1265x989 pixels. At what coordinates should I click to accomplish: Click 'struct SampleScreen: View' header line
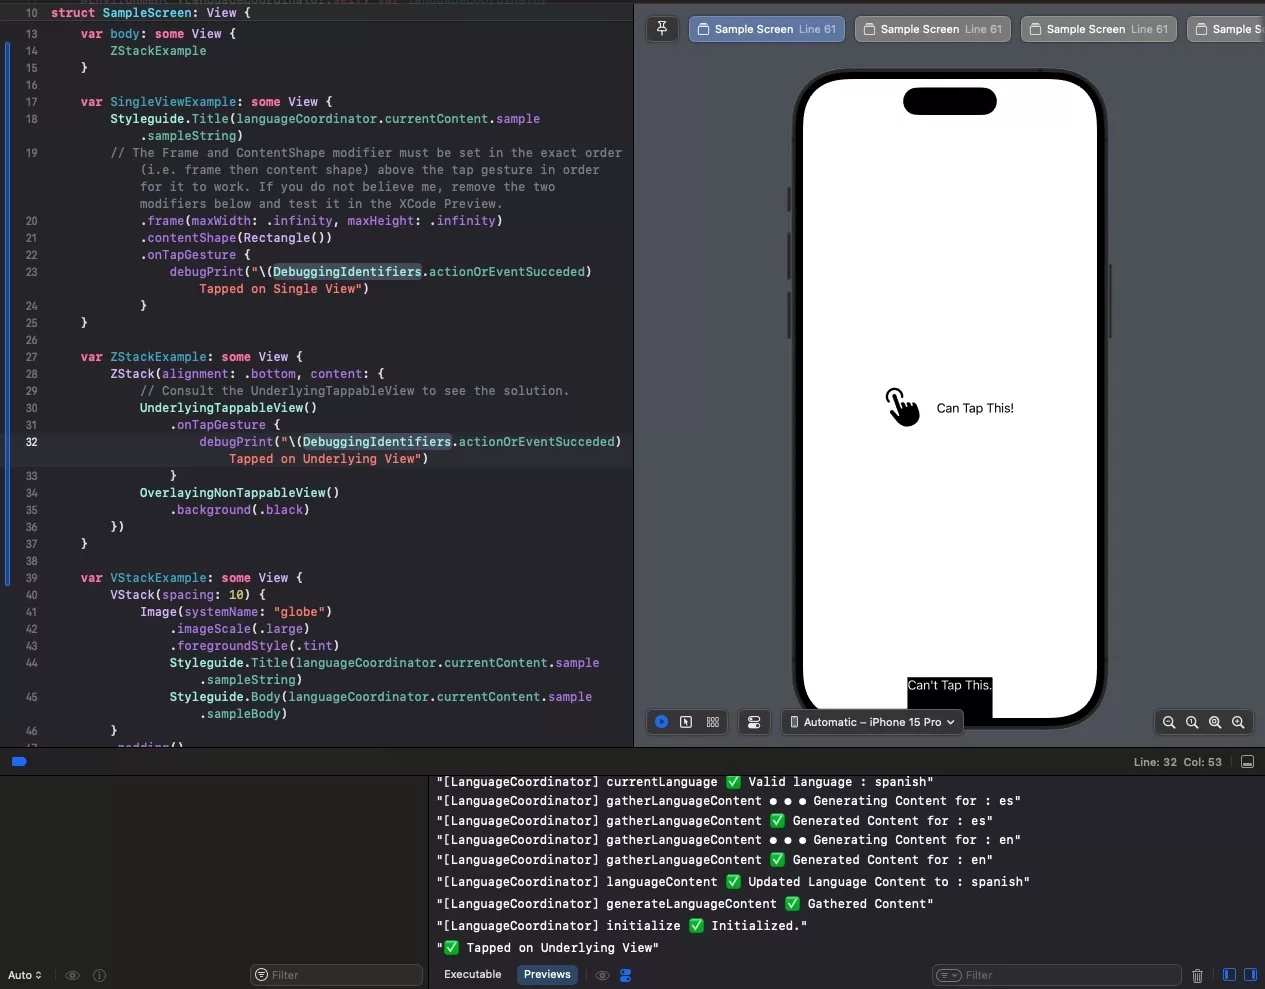click(151, 13)
